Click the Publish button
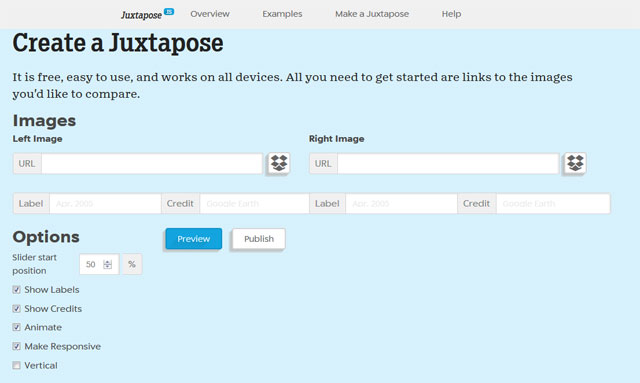This screenshot has height=383, width=640. (259, 238)
